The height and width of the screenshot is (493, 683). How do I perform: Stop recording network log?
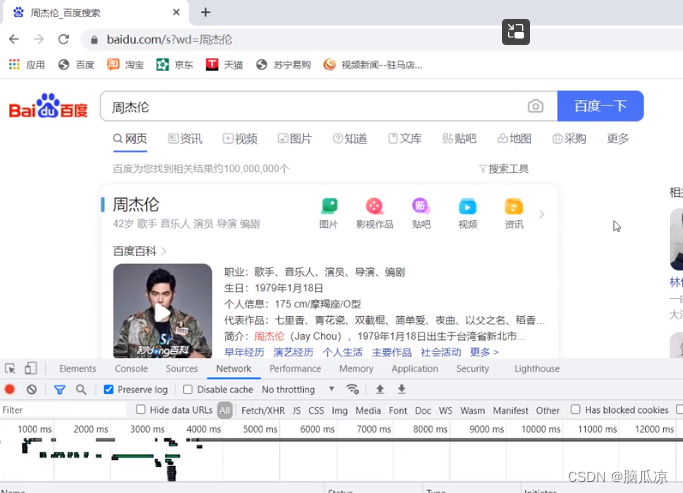[10, 389]
